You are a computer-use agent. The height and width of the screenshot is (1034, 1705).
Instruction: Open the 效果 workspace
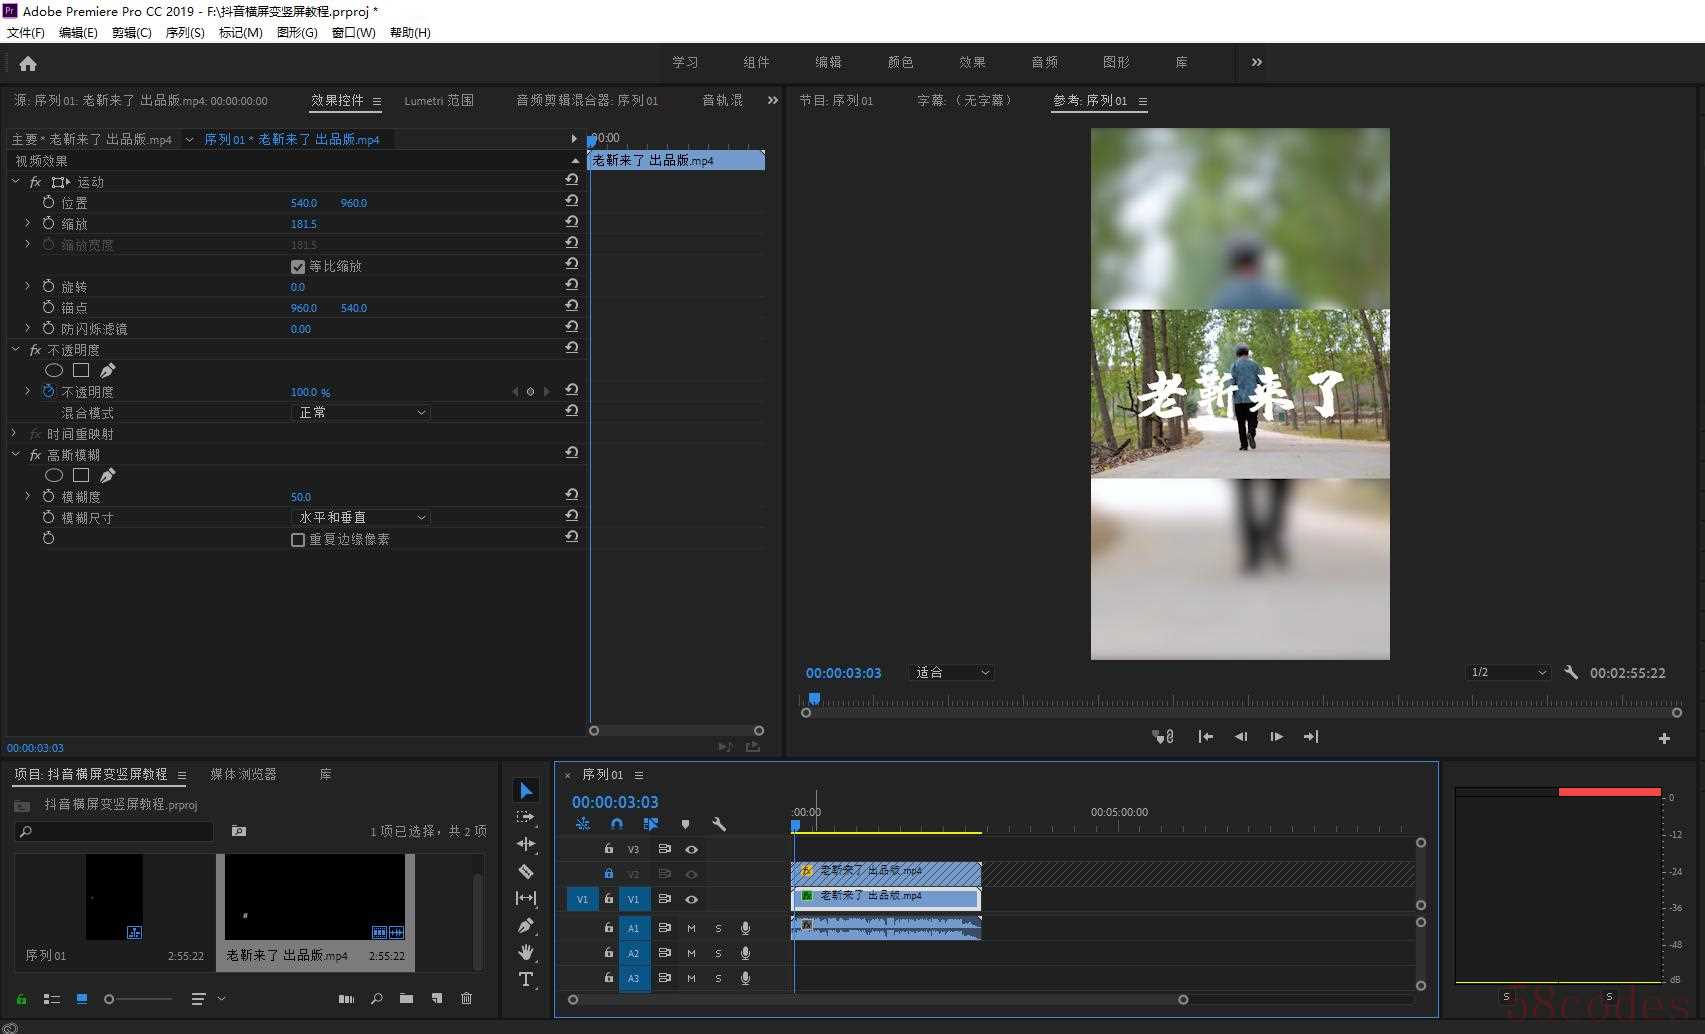(x=972, y=62)
